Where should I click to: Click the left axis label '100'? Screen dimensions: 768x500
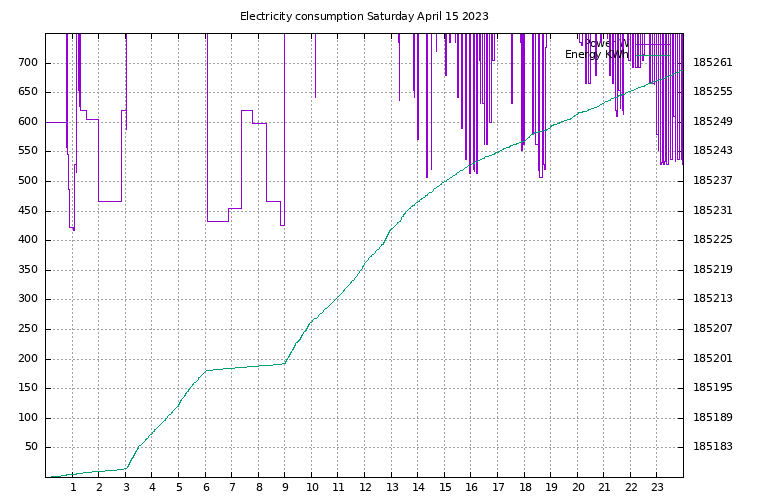click(28, 417)
